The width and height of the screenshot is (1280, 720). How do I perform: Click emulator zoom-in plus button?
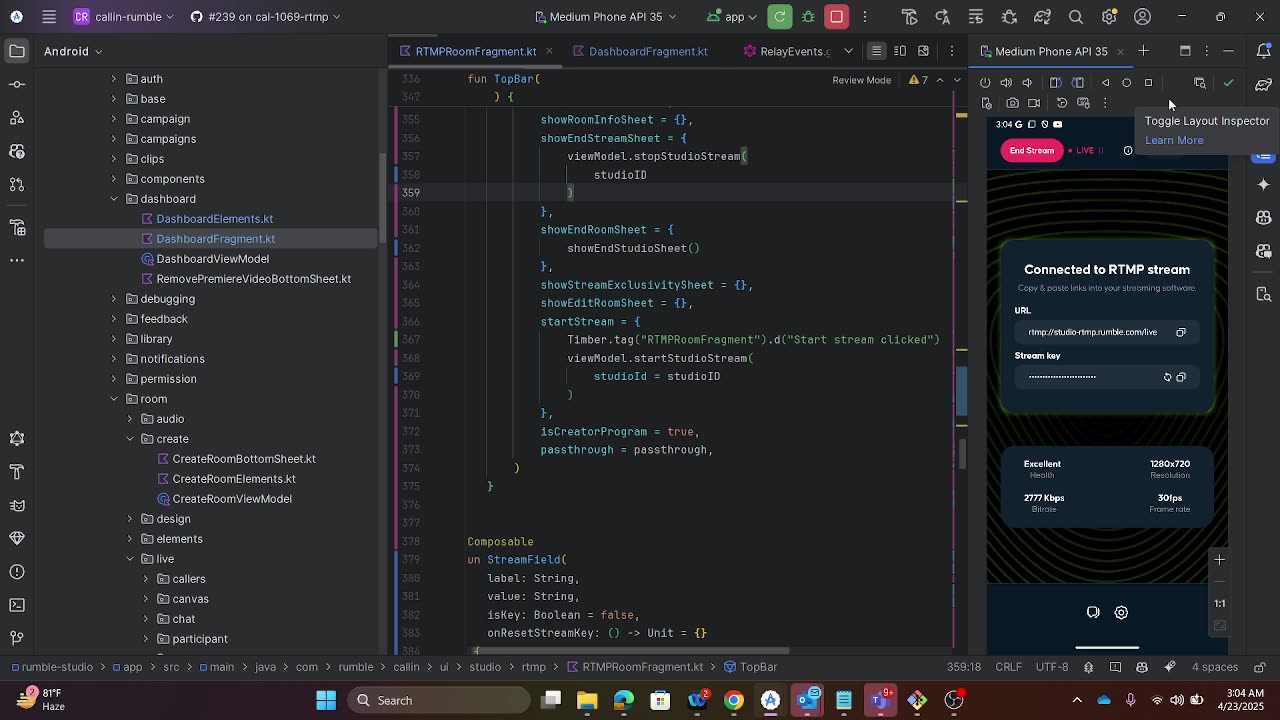coord(1219,560)
